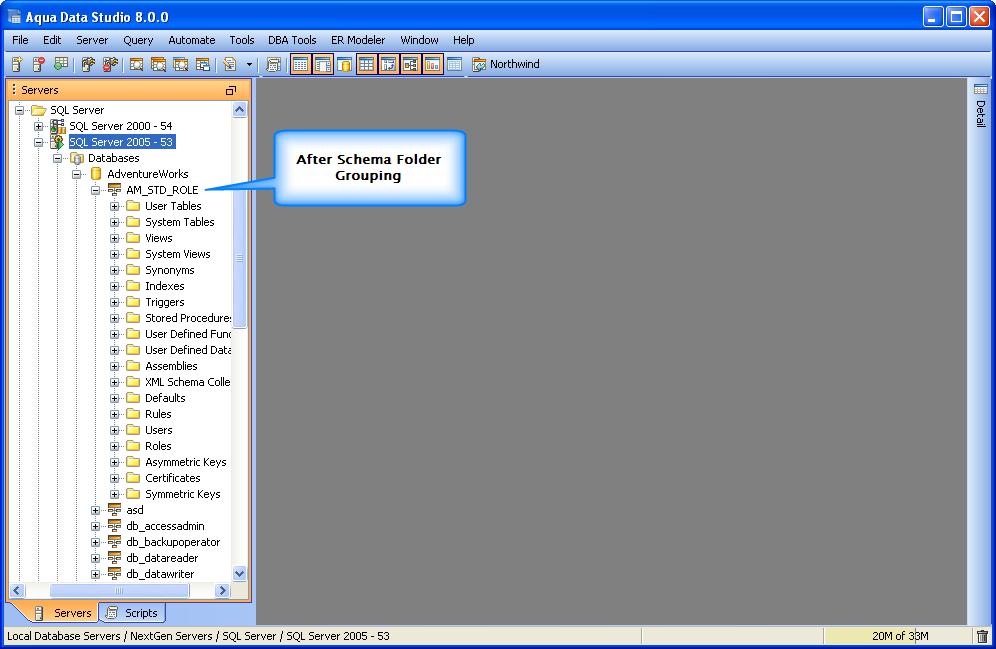This screenshot has width=996, height=649.
Task: Click the second magnifier query icon
Action: pyautogui.click(x=158, y=64)
